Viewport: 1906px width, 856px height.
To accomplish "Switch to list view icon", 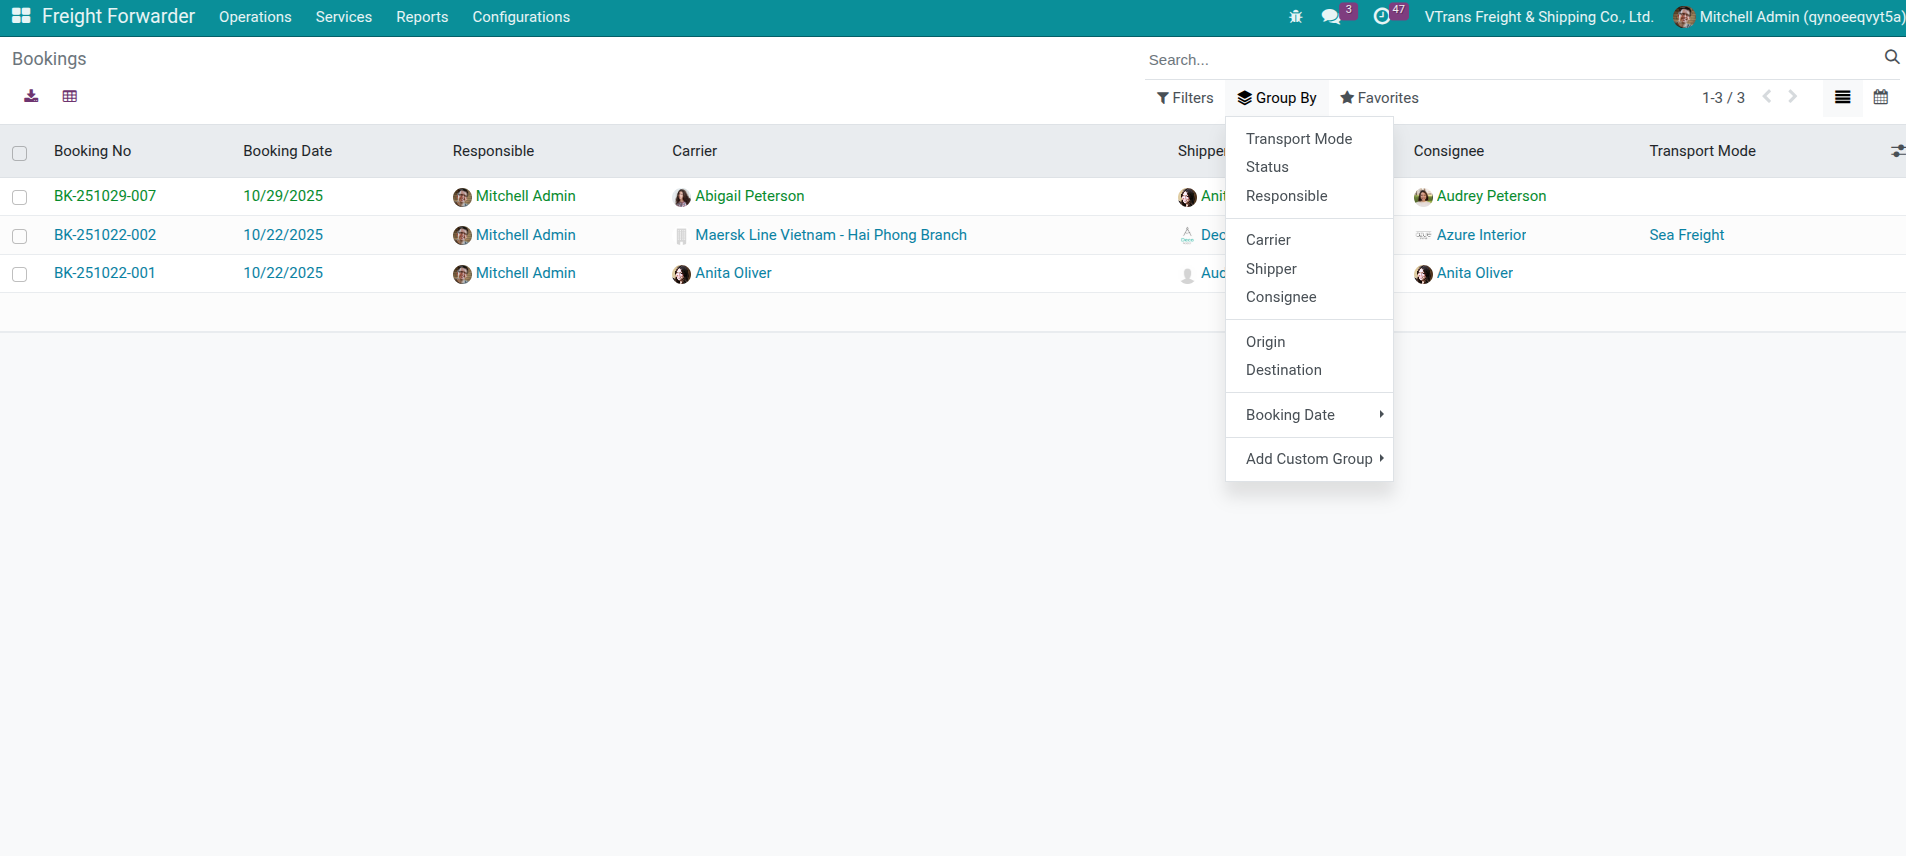I will point(1843,97).
